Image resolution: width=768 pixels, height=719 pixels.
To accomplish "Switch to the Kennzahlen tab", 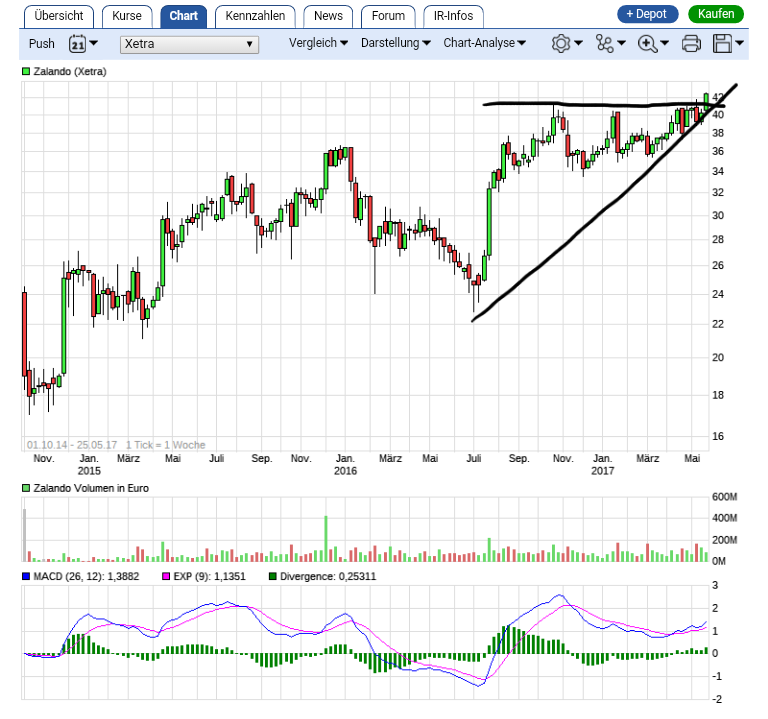I will click(255, 16).
